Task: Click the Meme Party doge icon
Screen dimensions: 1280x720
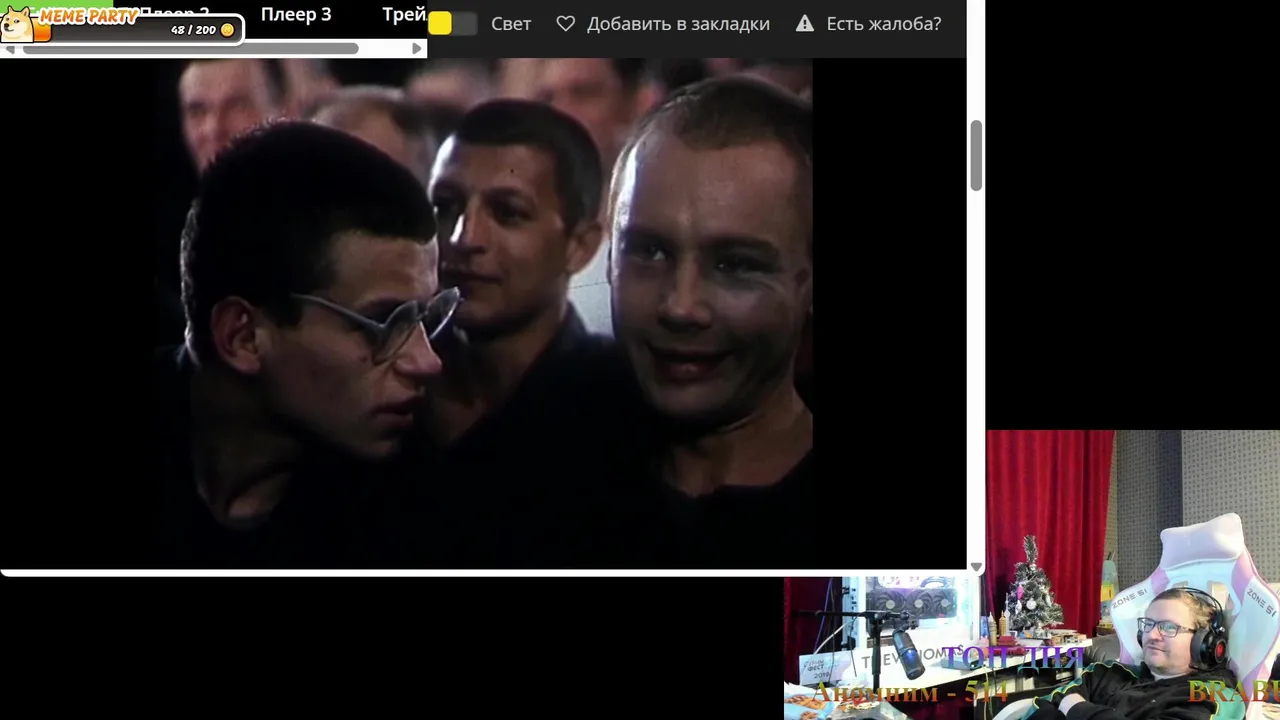Action: tap(17, 24)
